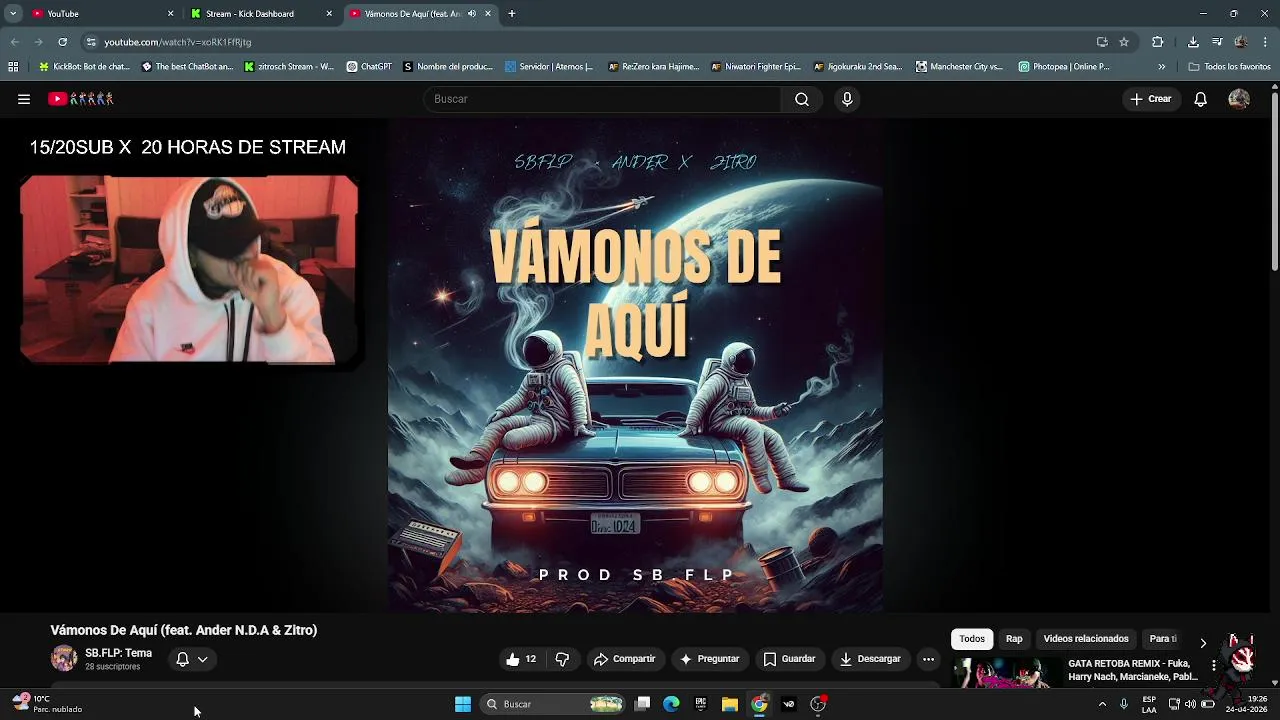
Task: Open SB.FLP: Tema channel link
Action: 118,653
